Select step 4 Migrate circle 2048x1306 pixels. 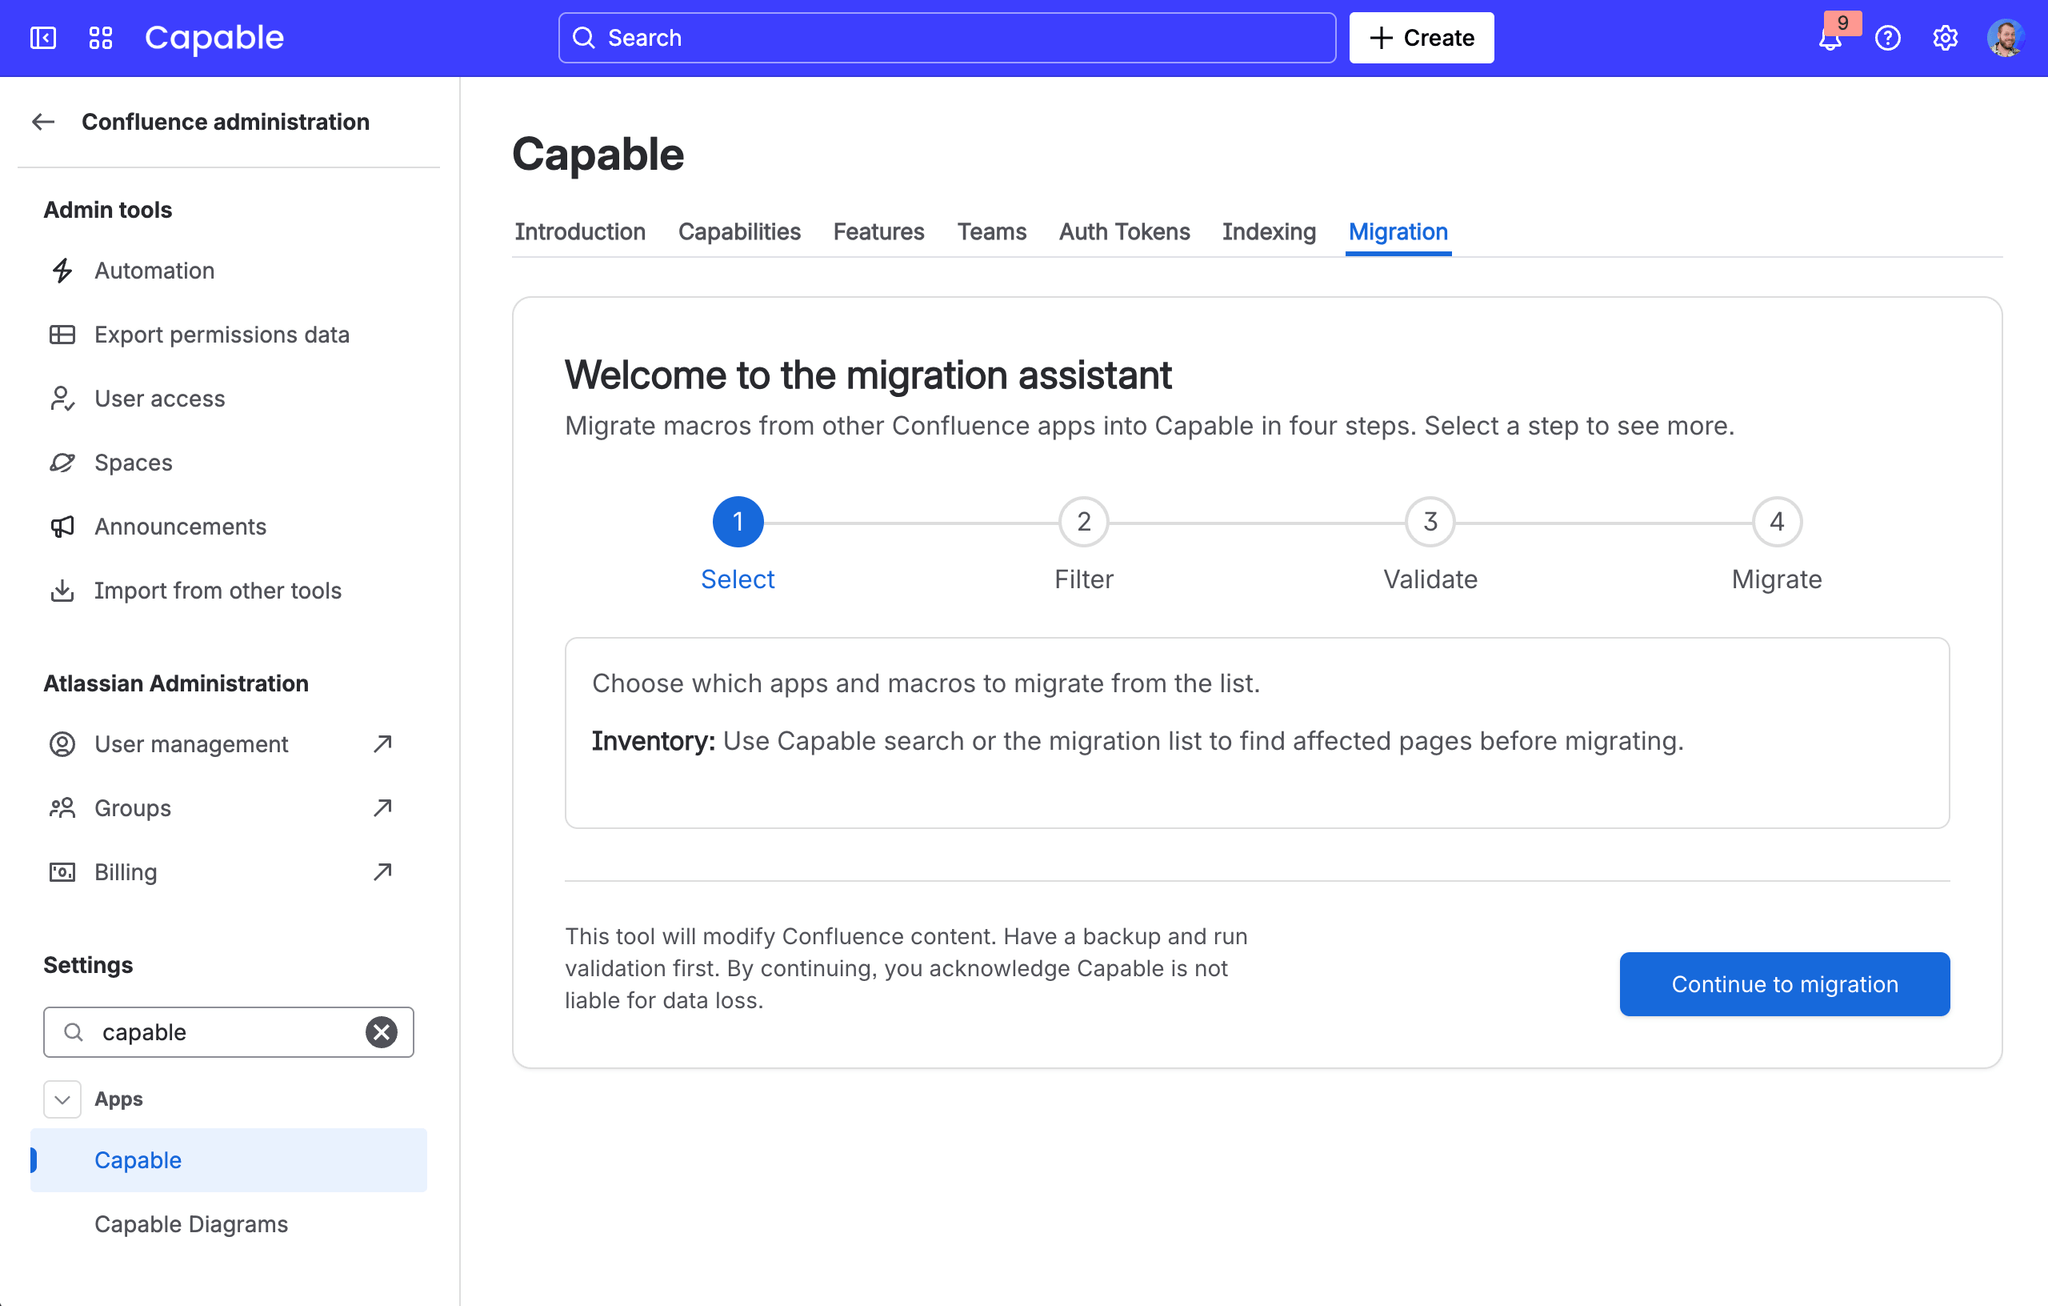click(1776, 522)
